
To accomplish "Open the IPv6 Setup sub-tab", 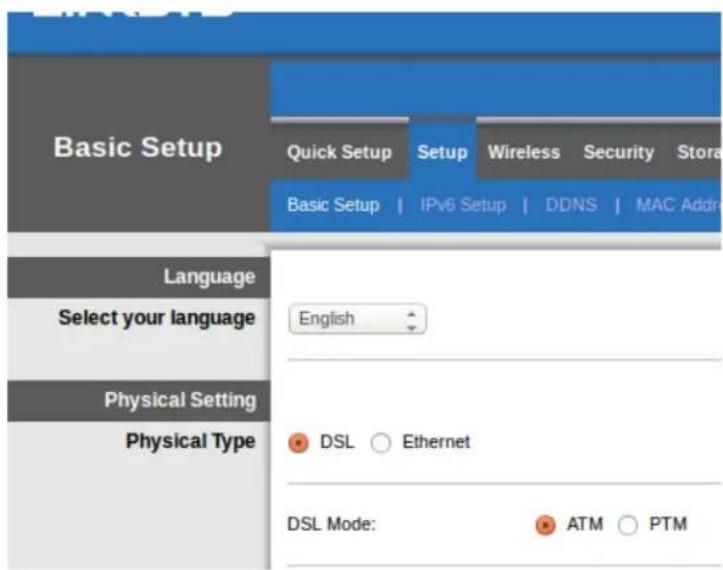I will click(463, 205).
